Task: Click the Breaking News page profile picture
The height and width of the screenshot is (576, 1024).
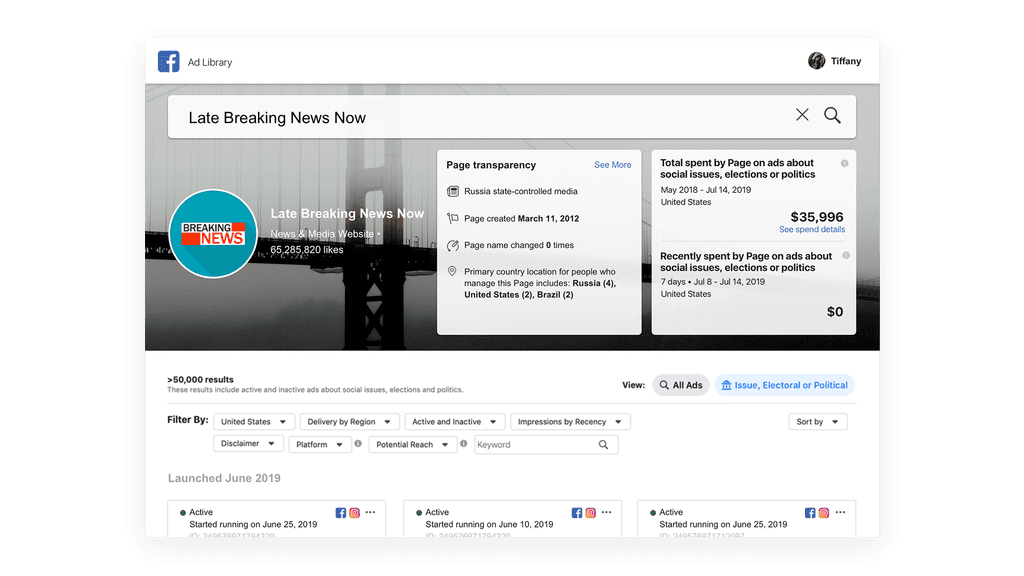Action: pyautogui.click(x=213, y=234)
